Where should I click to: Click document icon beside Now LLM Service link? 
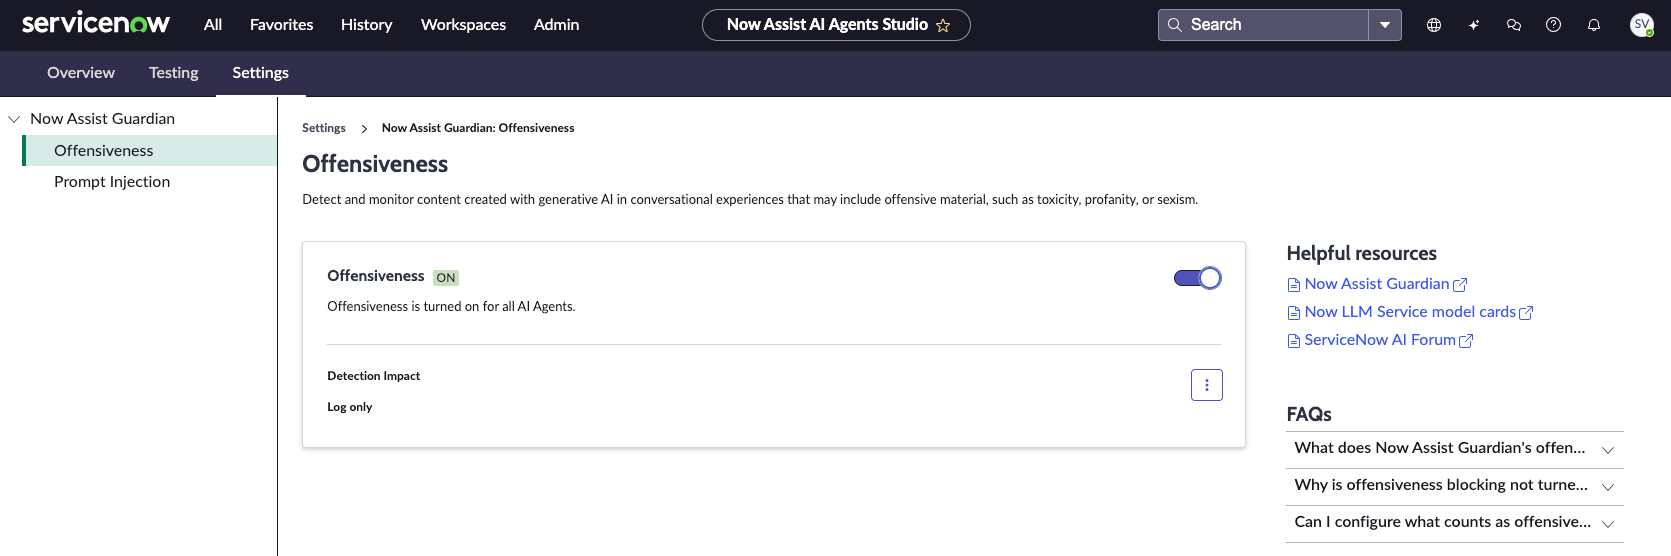click(1294, 313)
